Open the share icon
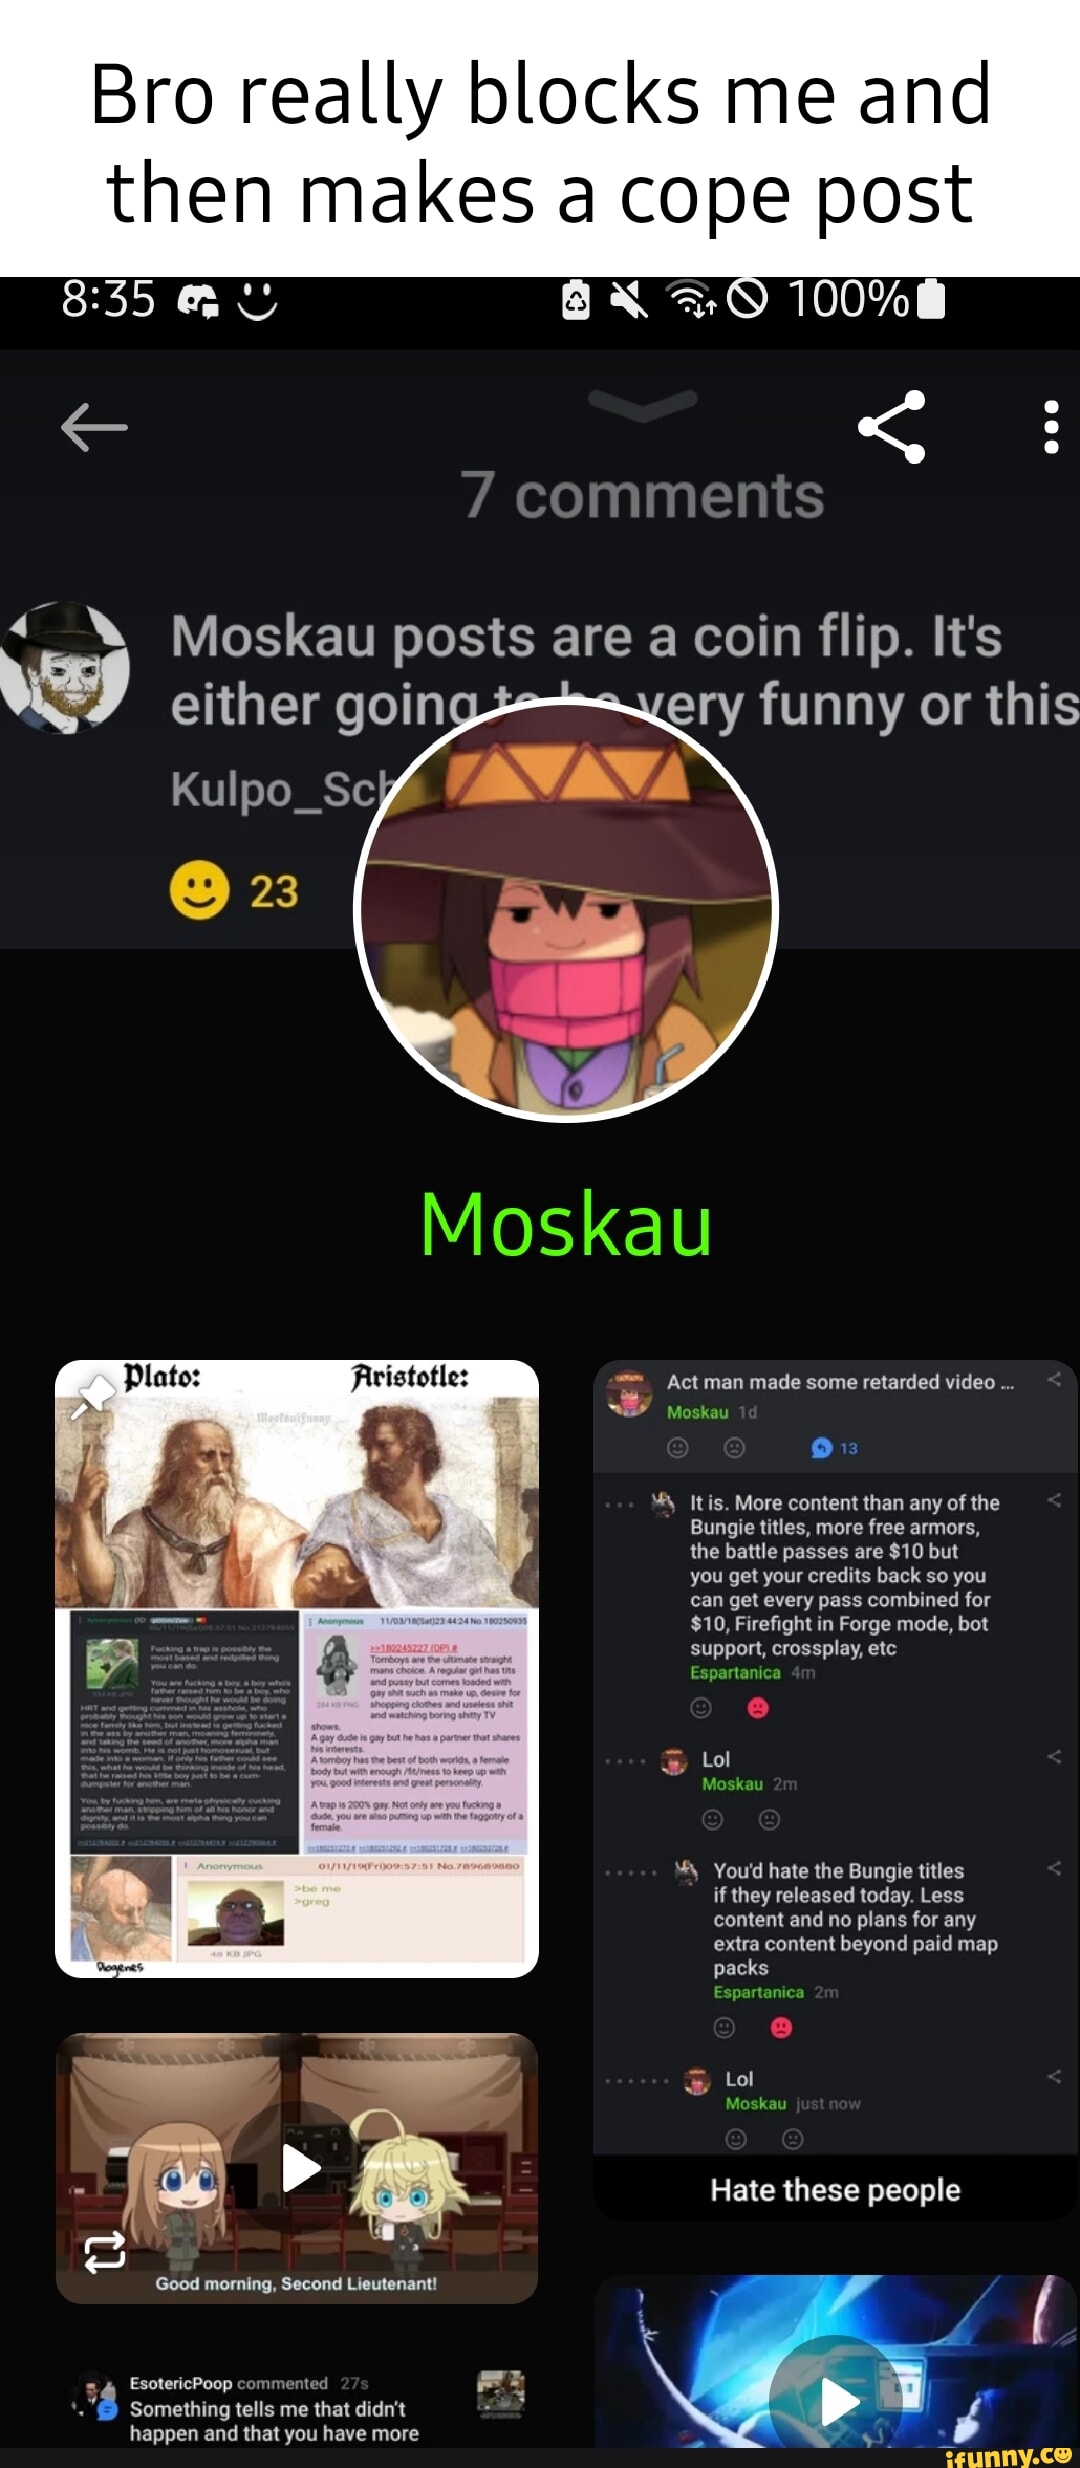 coord(892,427)
